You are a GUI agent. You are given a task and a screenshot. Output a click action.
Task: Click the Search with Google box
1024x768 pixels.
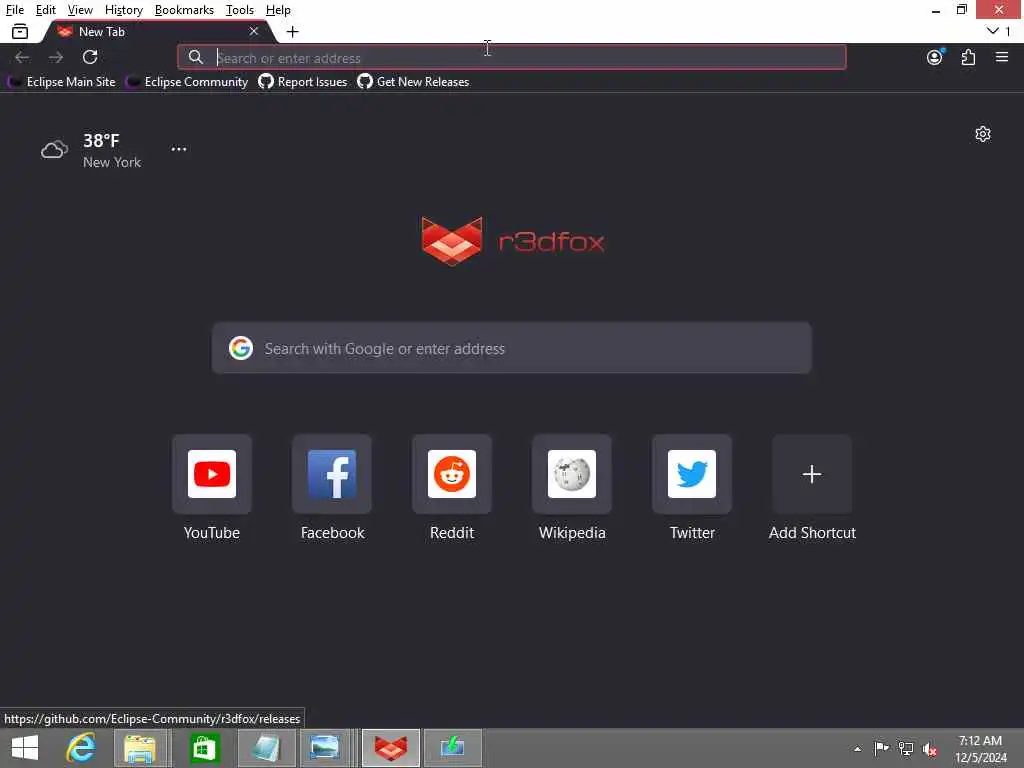(512, 348)
